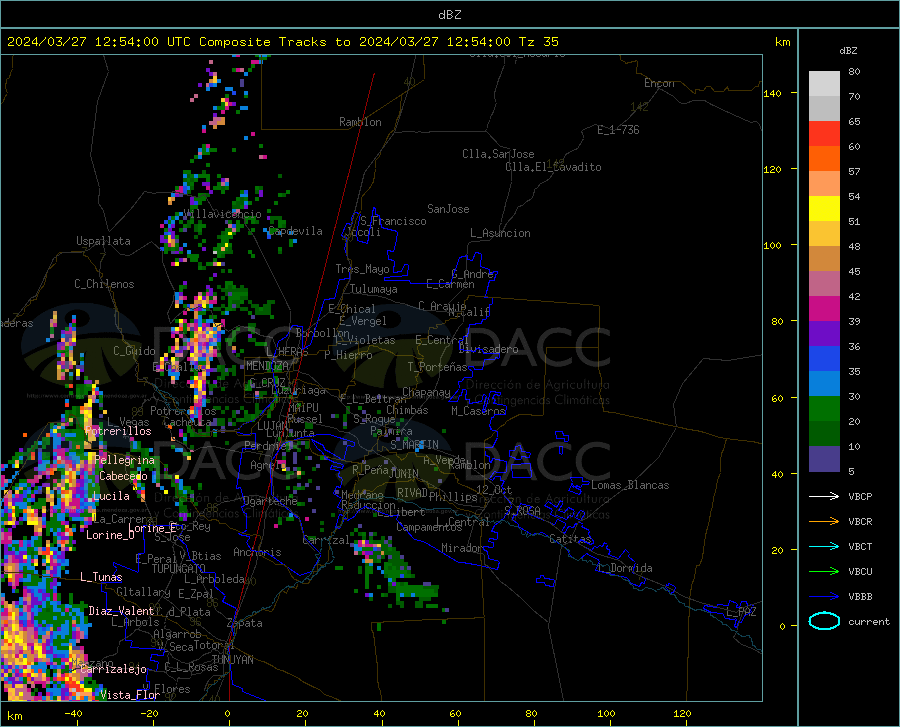This screenshot has height=727, width=900.
Task: Click the Diaz_Valent place label
Action: tap(121, 611)
